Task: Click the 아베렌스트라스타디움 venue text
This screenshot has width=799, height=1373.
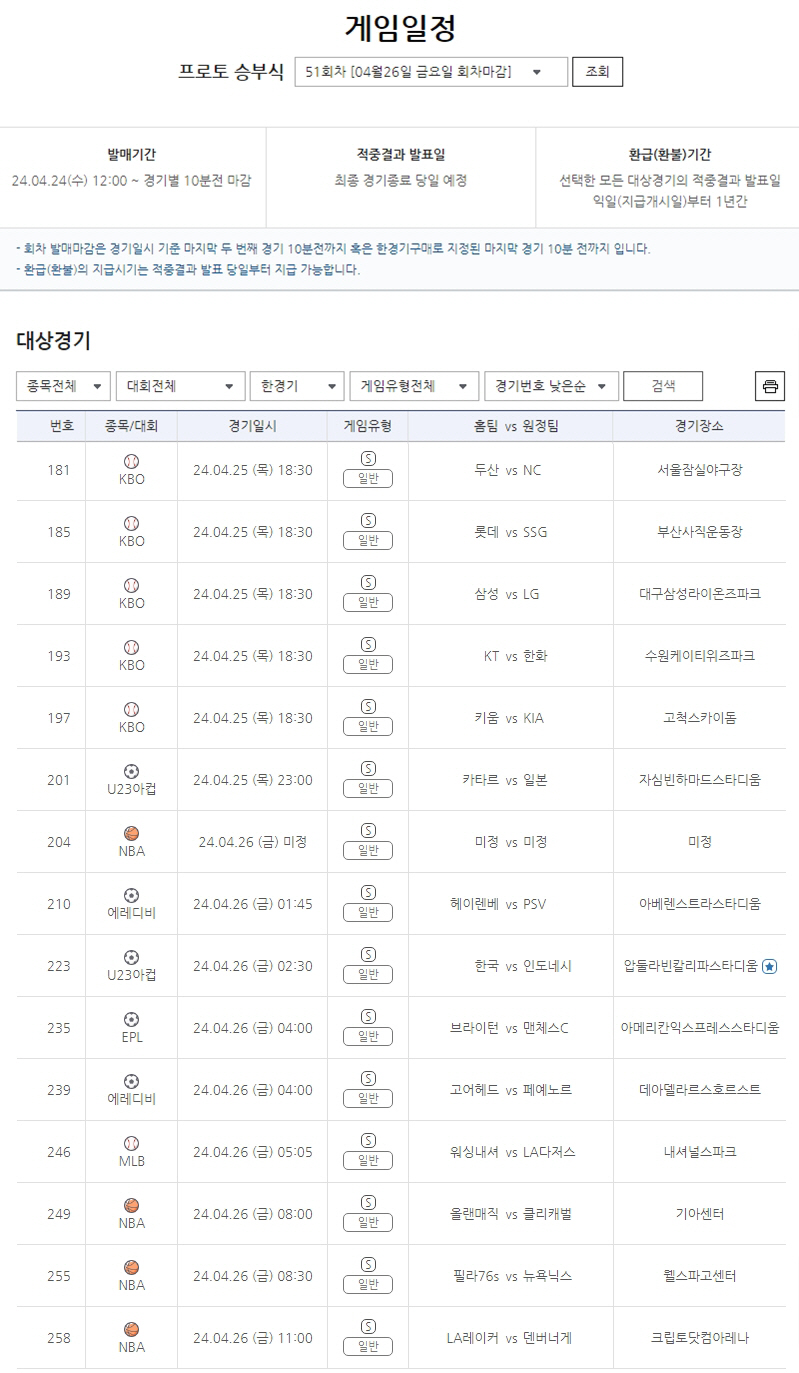Action: [700, 904]
